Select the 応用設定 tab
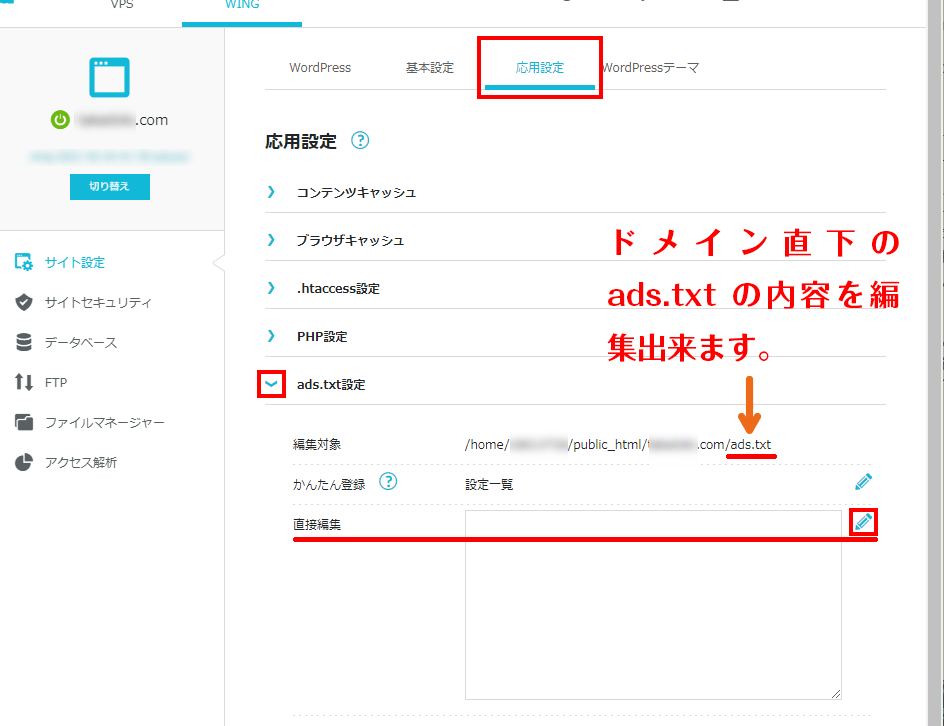The width and height of the screenshot is (944, 726). click(540, 67)
